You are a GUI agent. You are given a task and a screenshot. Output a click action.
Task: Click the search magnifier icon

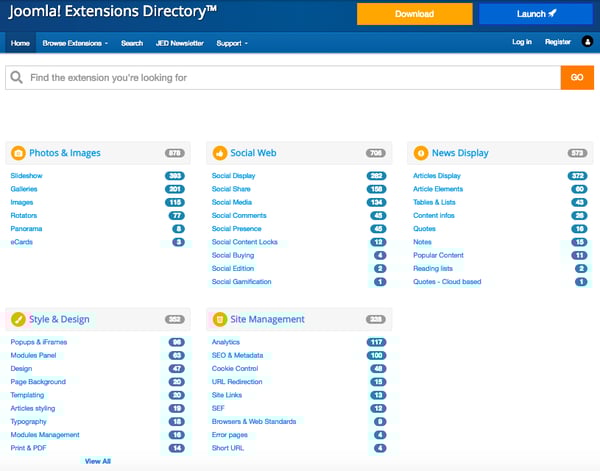click(x=16, y=77)
